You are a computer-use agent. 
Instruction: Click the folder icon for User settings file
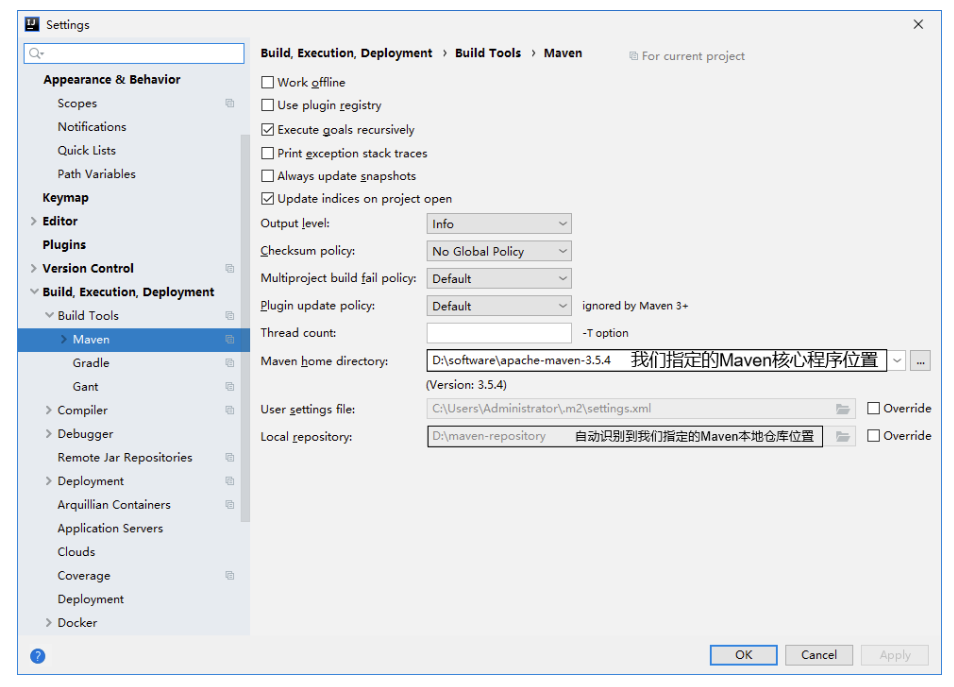[x=843, y=409]
